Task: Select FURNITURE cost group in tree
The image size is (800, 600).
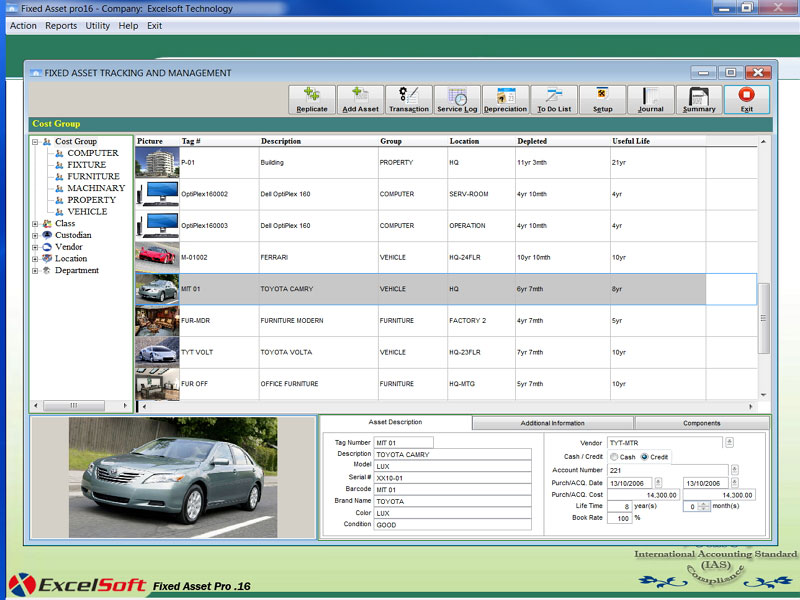Action: pyautogui.click(x=93, y=177)
